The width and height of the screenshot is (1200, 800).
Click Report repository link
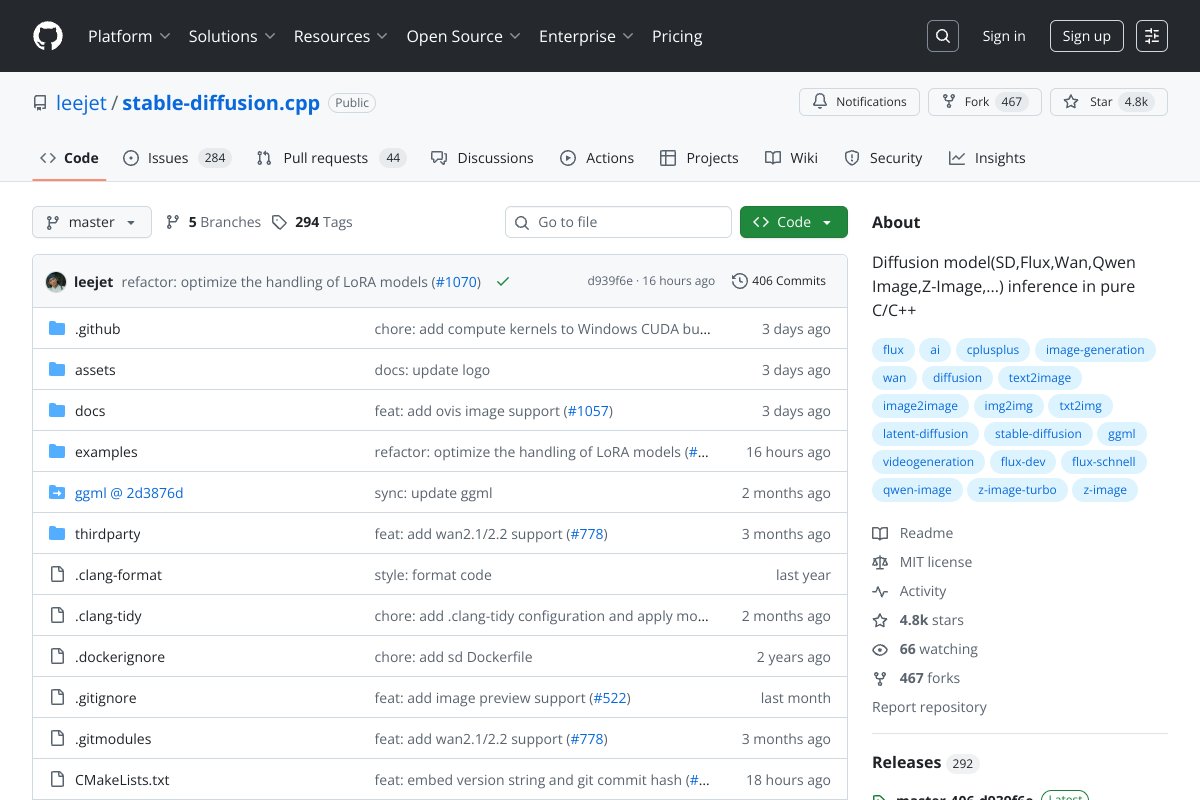click(x=929, y=707)
